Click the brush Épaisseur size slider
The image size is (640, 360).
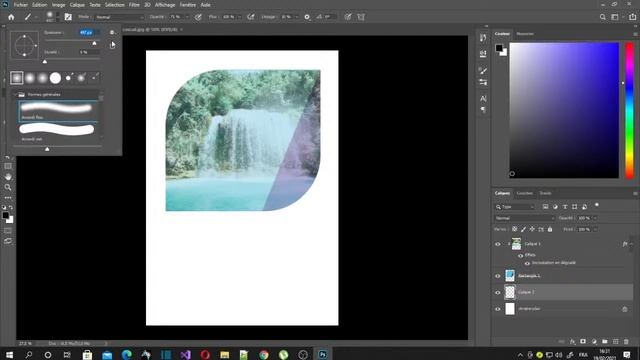tap(71, 41)
